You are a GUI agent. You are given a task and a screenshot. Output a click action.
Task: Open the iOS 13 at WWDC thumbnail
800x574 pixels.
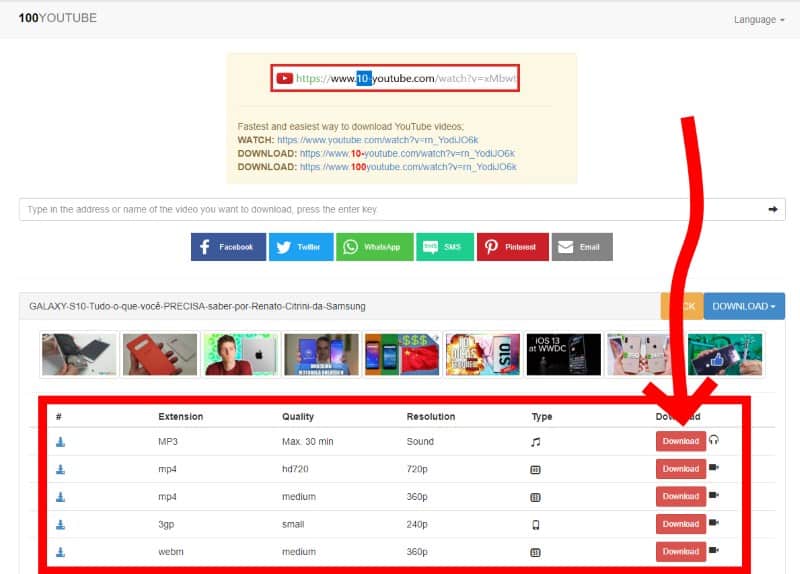(x=563, y=355)
